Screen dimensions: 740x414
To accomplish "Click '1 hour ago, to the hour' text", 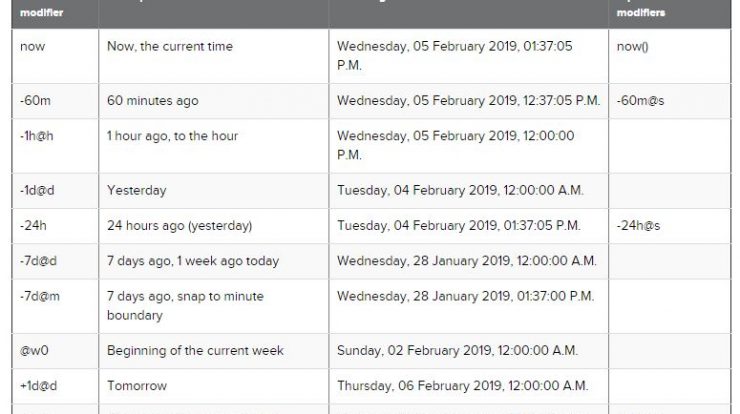I will click(x=173, y=136).
